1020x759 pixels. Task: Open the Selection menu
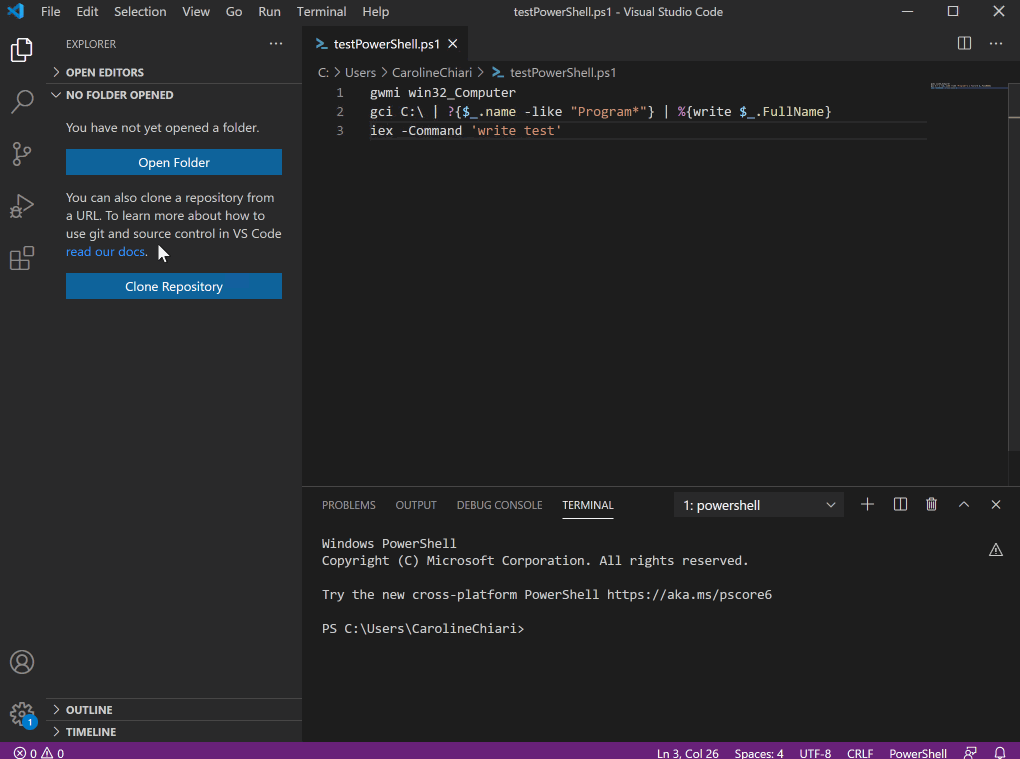click(x=140, y=12)
